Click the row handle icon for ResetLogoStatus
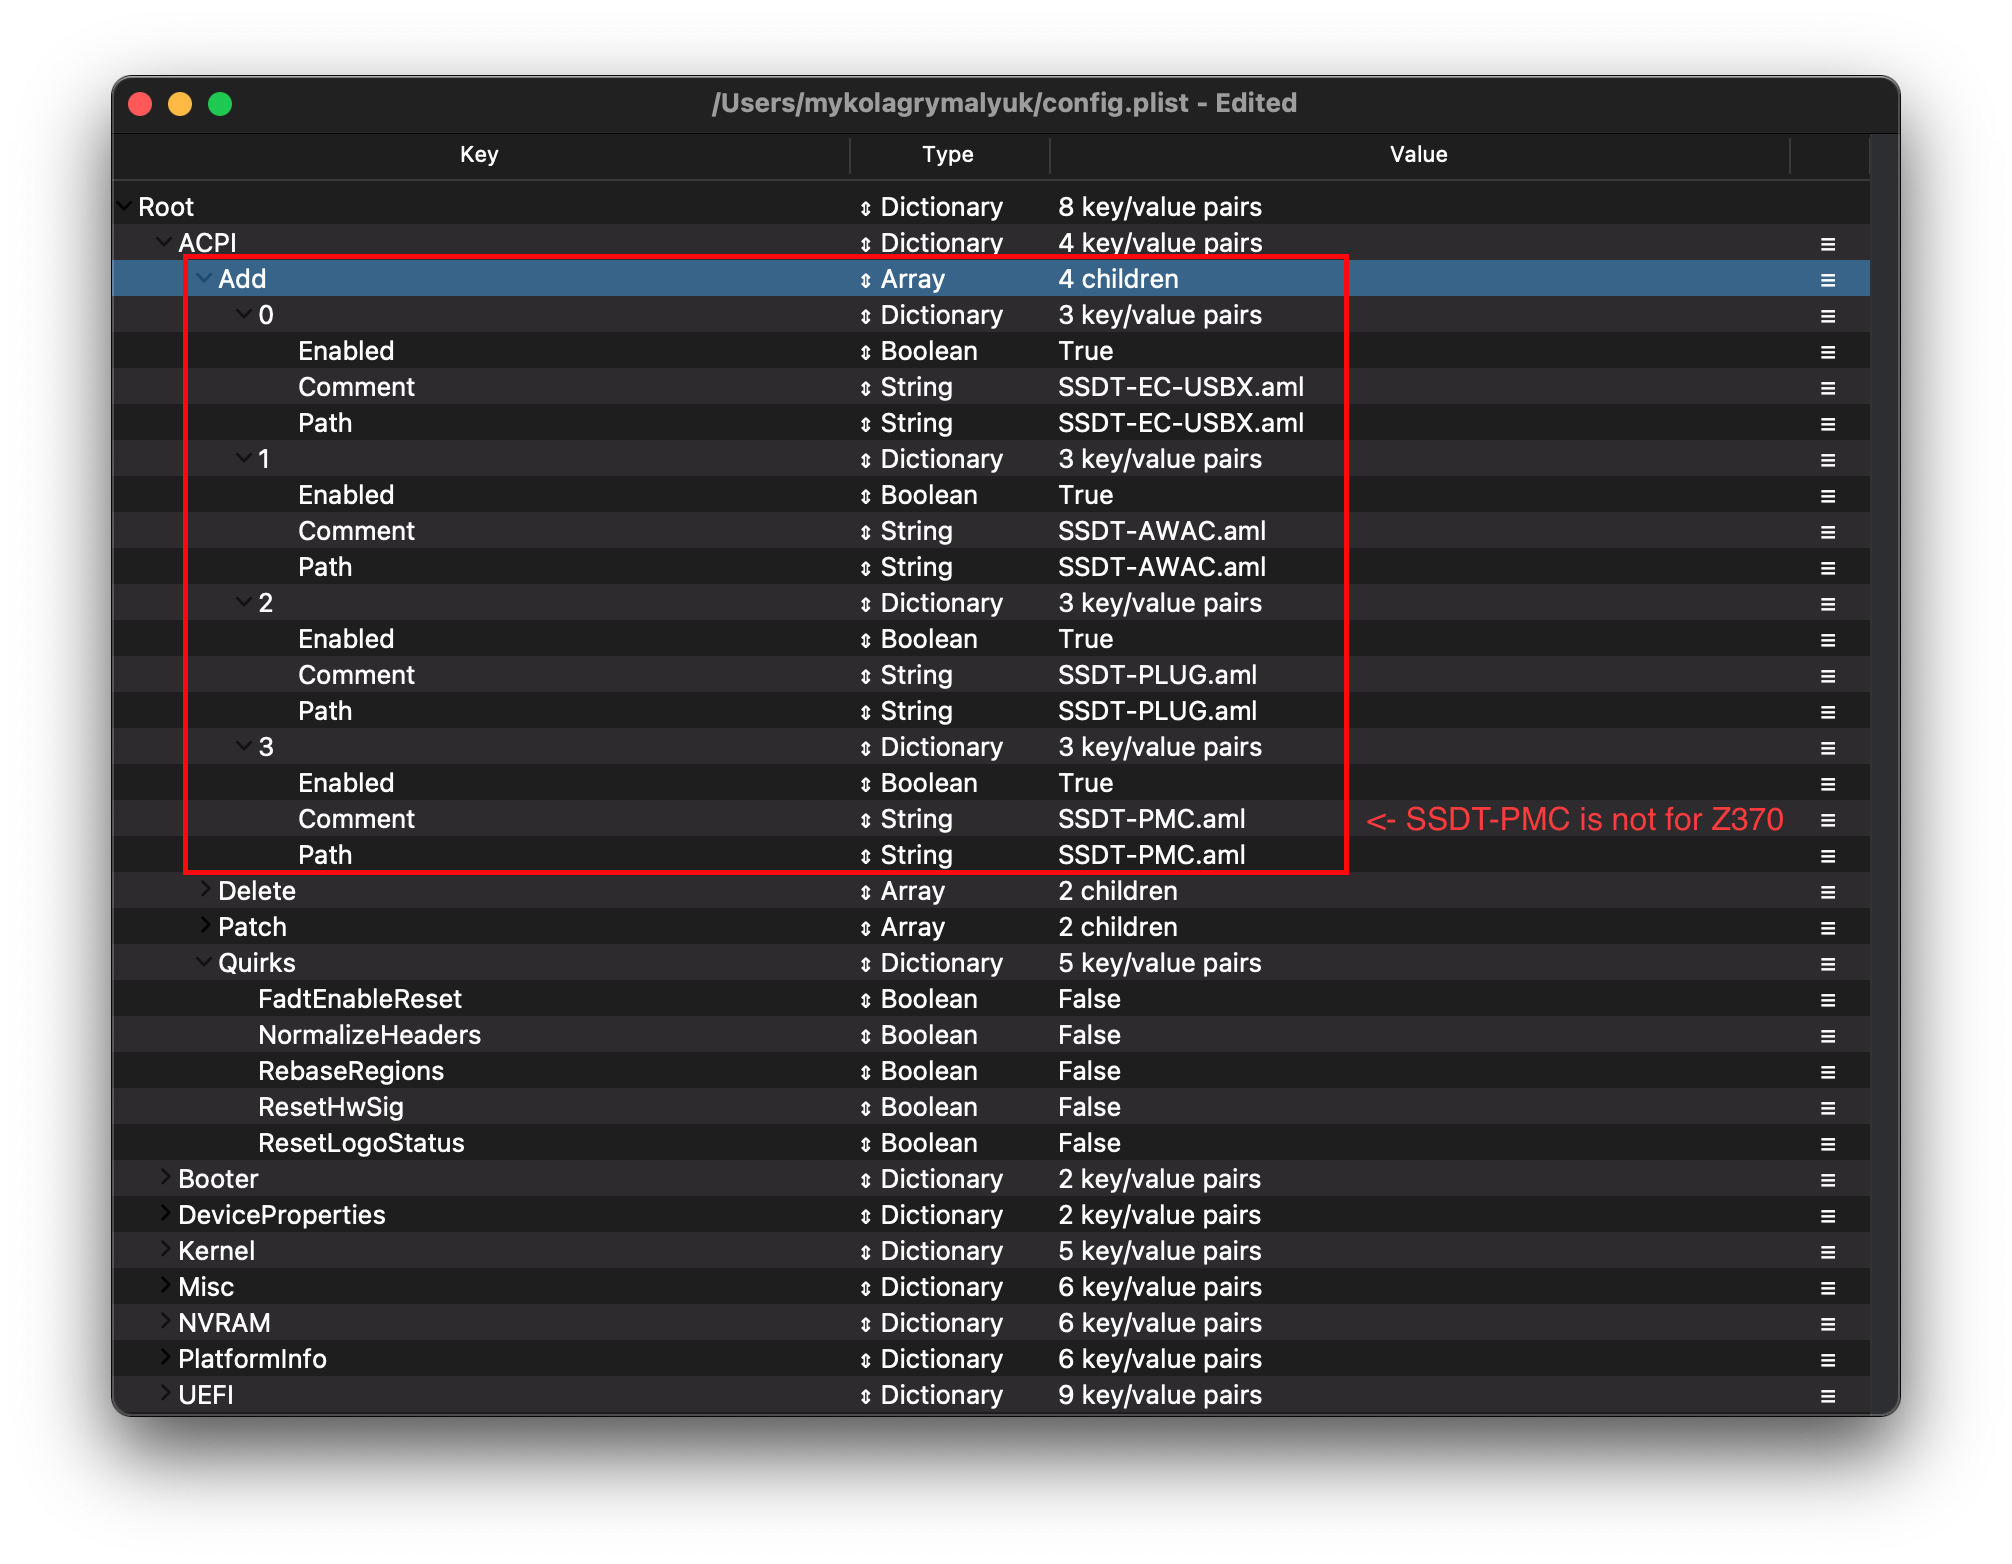 [x=1827, y=1144]
